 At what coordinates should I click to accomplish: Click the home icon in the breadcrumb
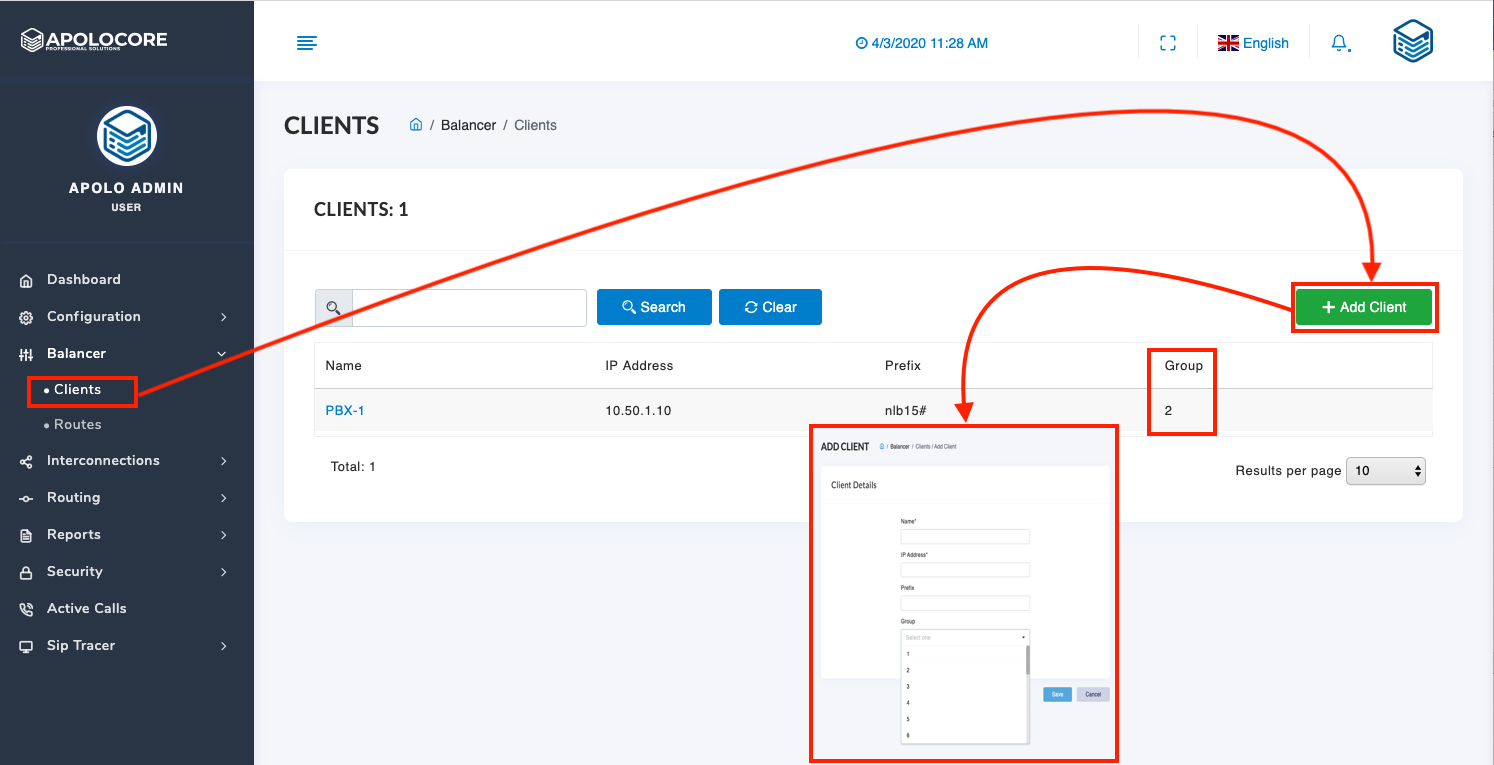(416, 125)
